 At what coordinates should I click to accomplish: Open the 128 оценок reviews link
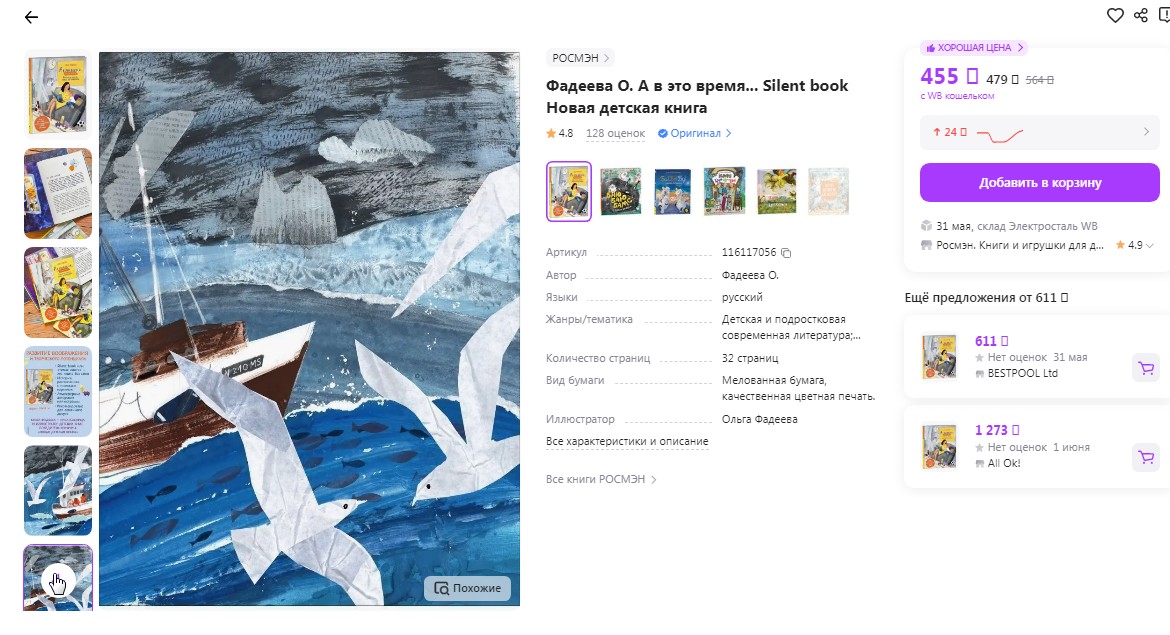point(616,134)
